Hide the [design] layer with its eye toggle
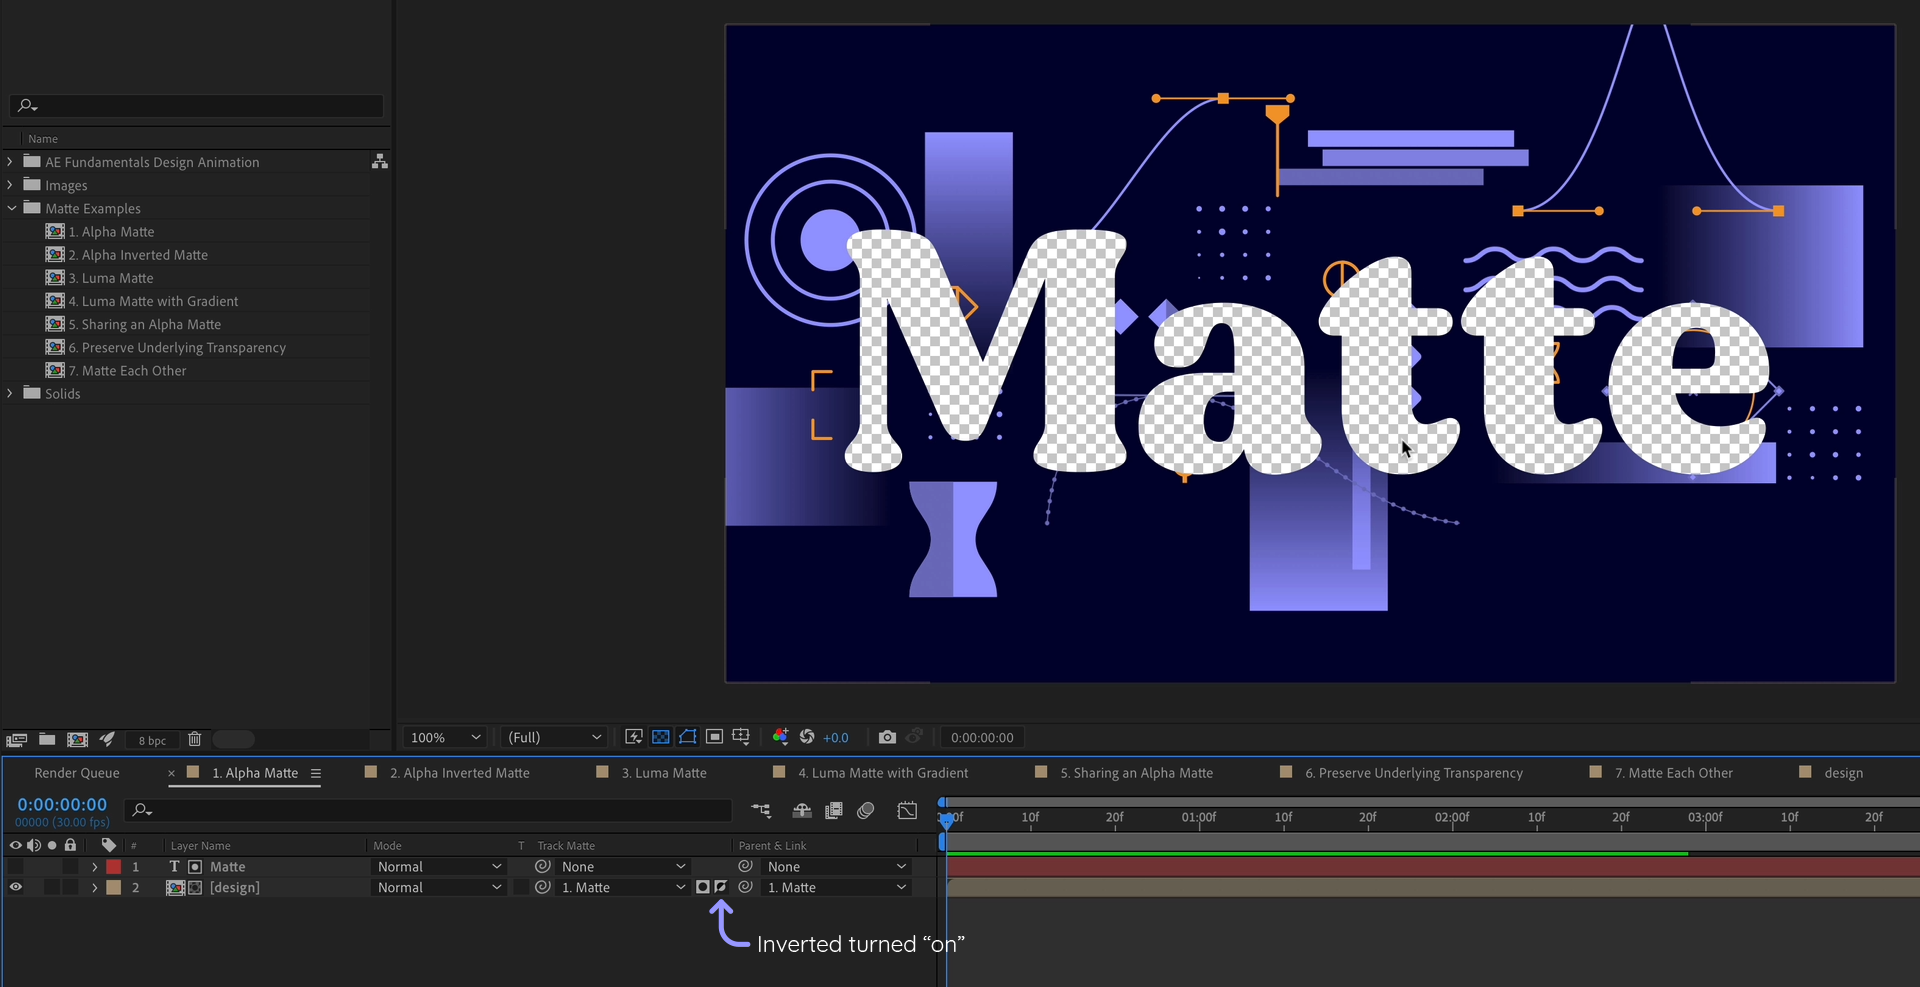 (x=15, y=887)
